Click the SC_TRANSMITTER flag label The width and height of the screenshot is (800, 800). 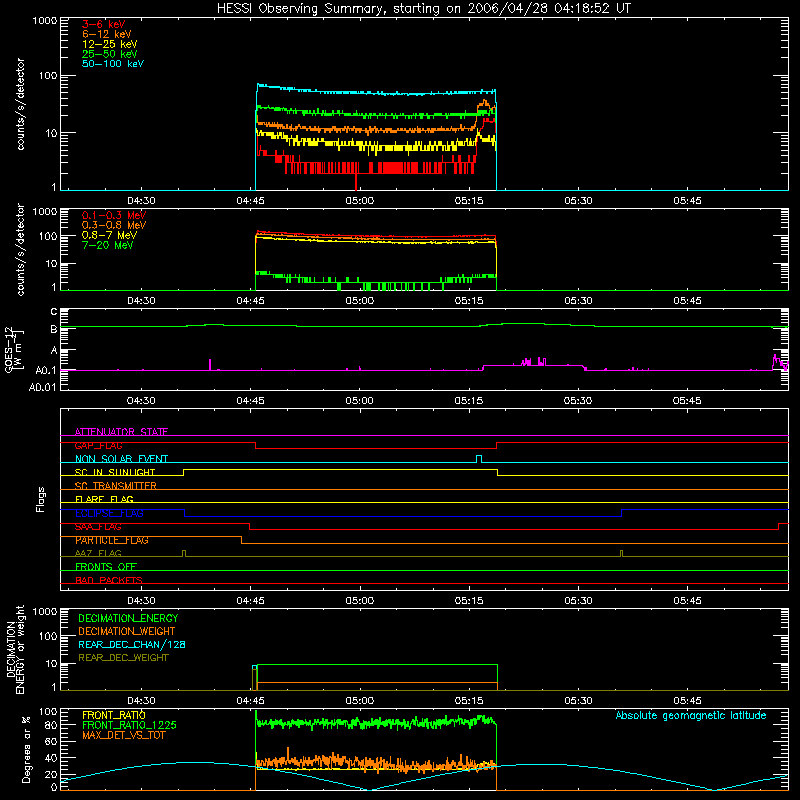[116, 486]
